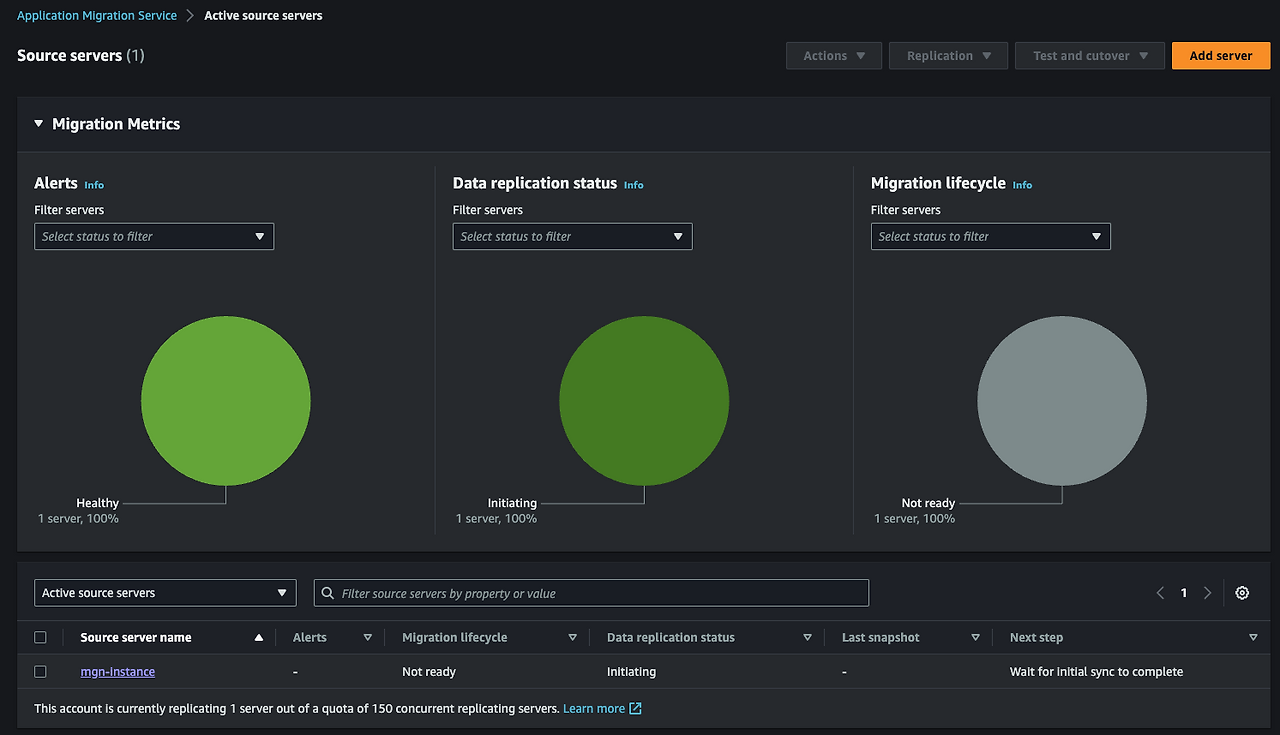Screen dimensions: 1280x735
Task: Open the mgn-instance server link
Action: [118, 672]
